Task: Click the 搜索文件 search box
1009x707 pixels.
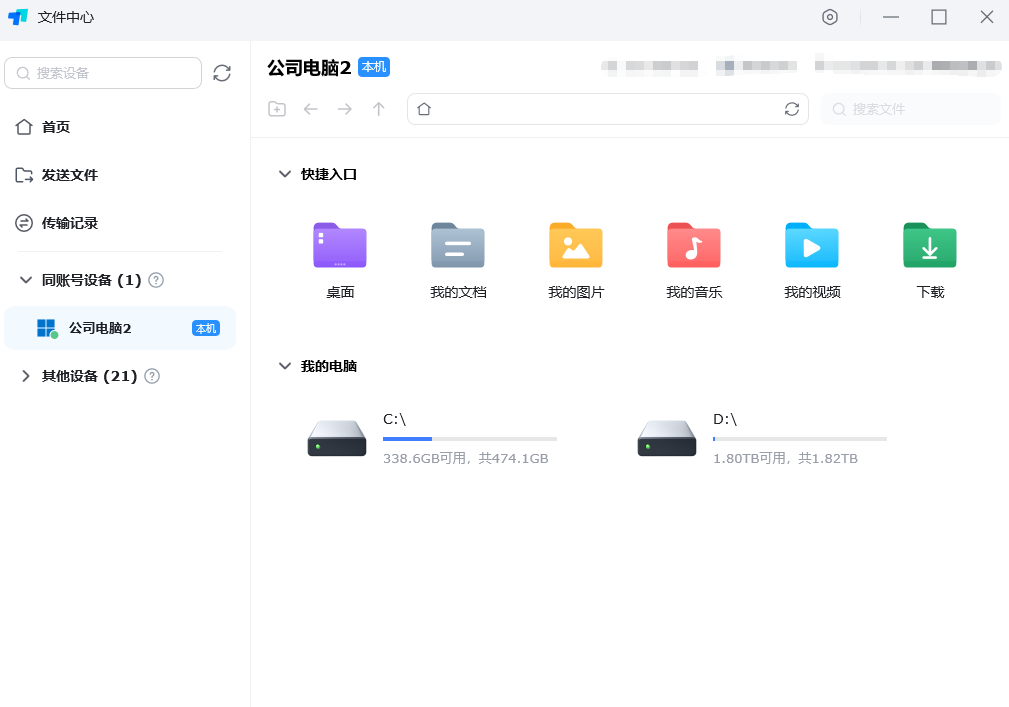Action: [911, 109]
